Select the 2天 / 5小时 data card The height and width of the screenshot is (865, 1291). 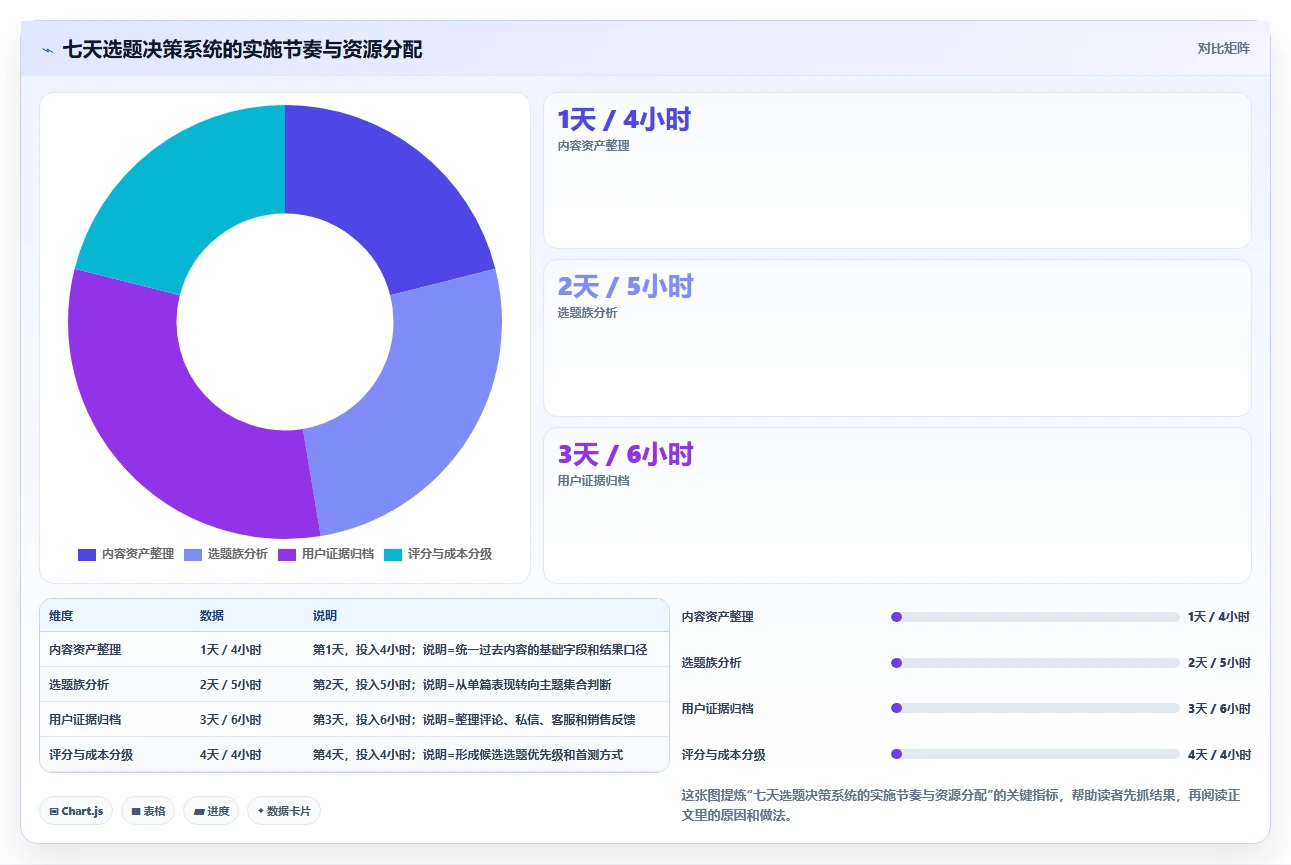click(x=897, y=338)
